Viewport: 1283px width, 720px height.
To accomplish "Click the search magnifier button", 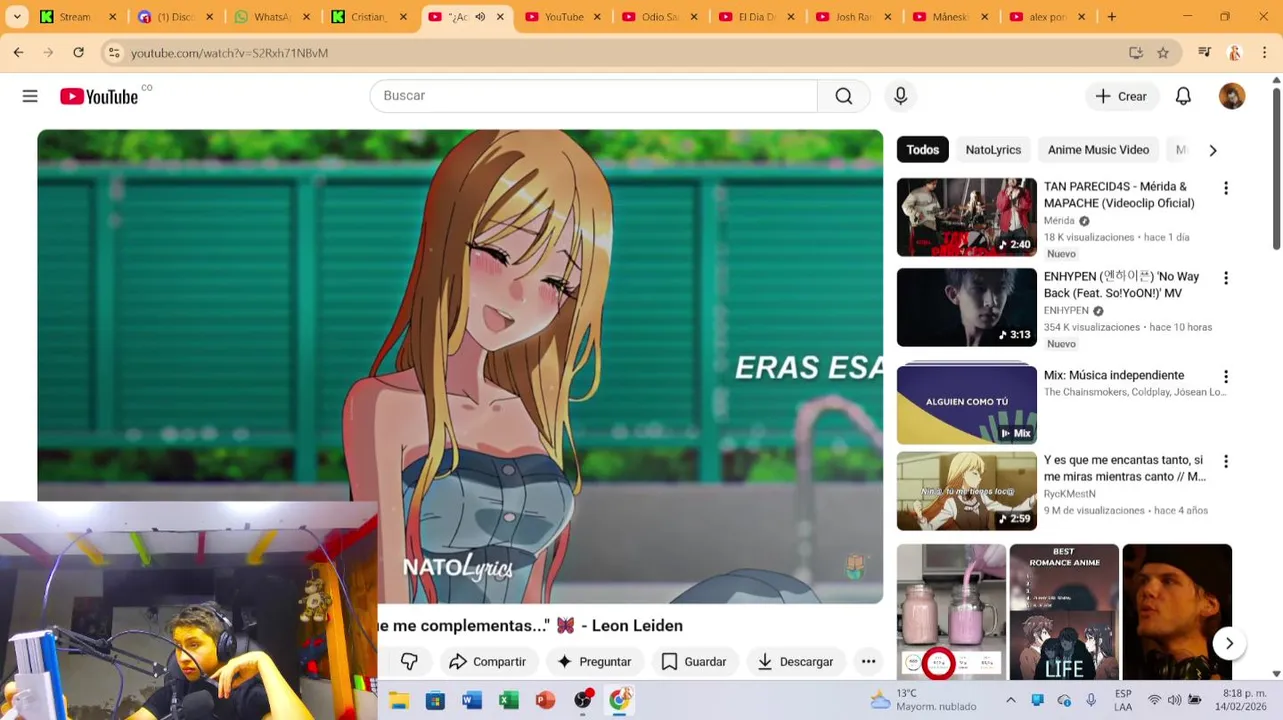I will 844,96.
